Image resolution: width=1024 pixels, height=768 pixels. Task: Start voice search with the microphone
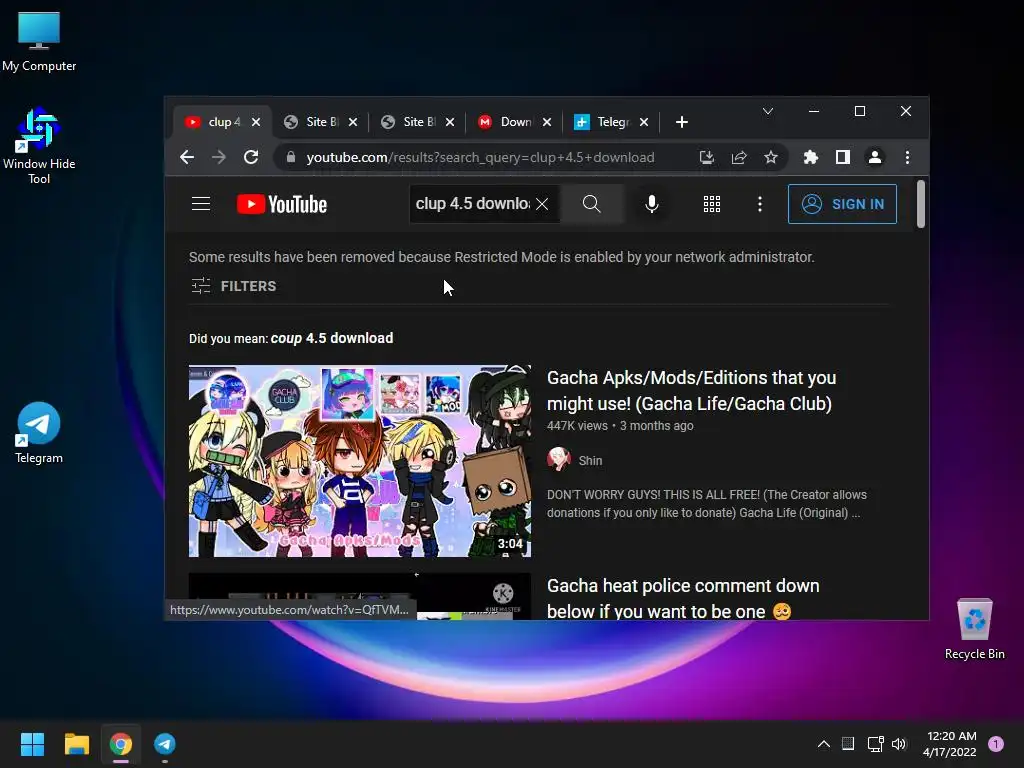(x=651, y=204)
